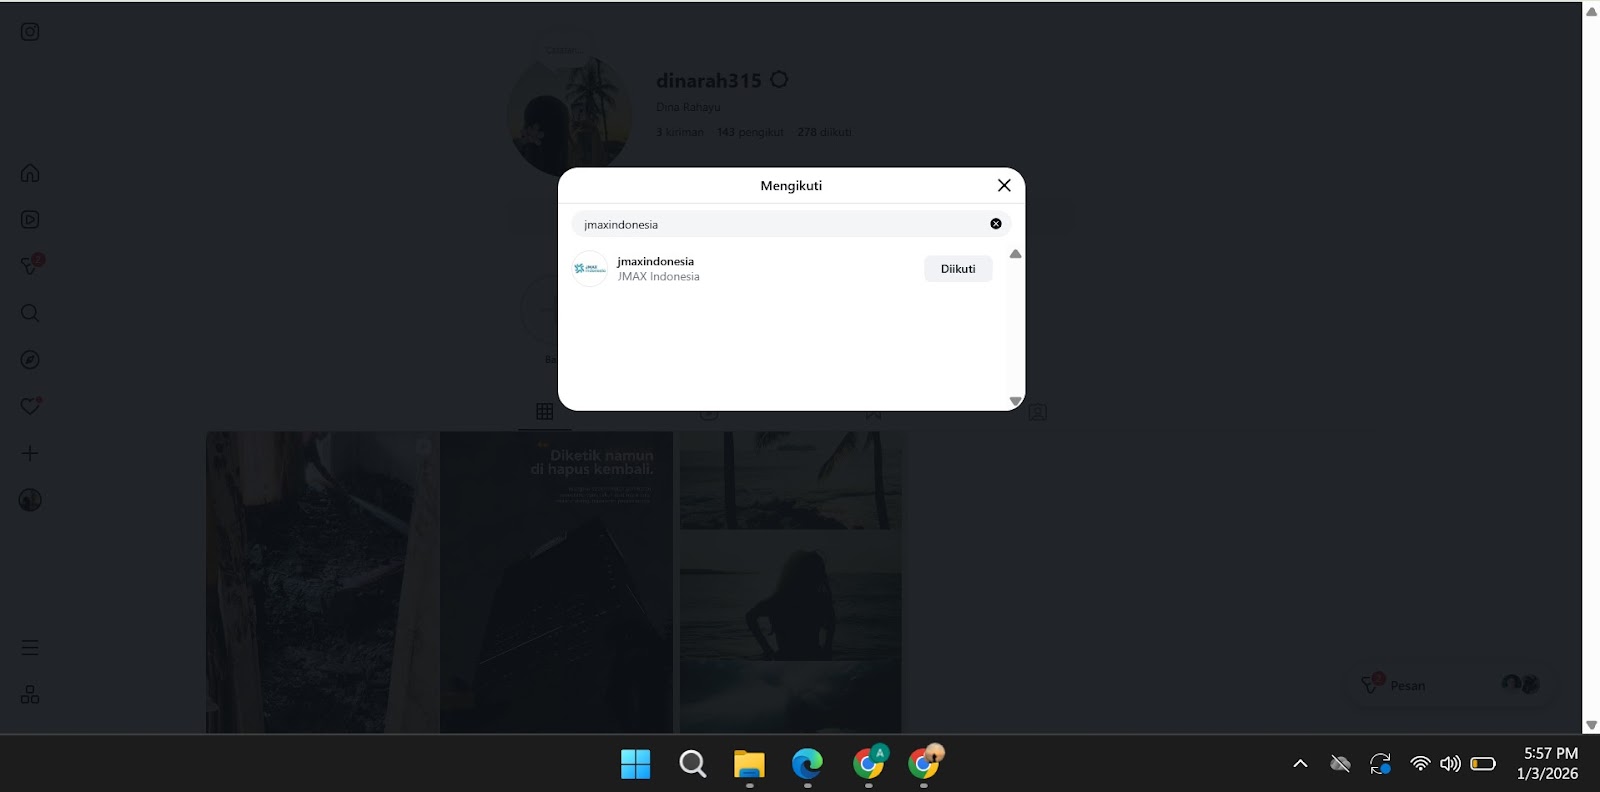Open the Explore compass icon
1600x792 pixels.
pyautogui.click(x=30, y=360)
